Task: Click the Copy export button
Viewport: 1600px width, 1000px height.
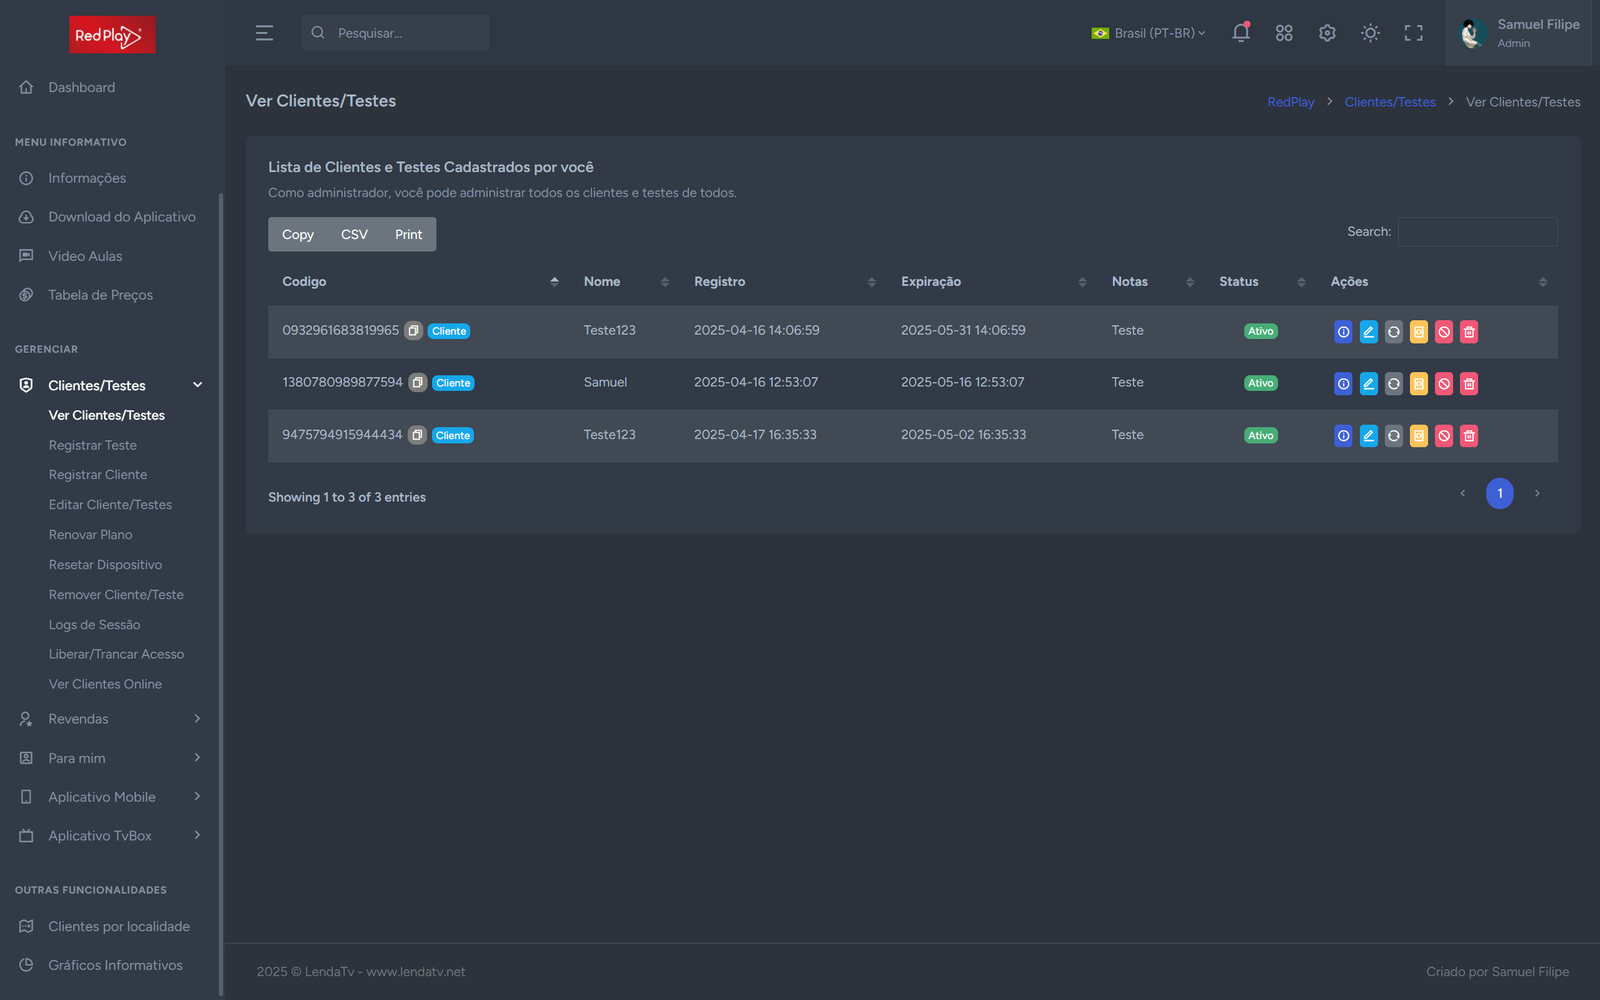Action: 298,234
